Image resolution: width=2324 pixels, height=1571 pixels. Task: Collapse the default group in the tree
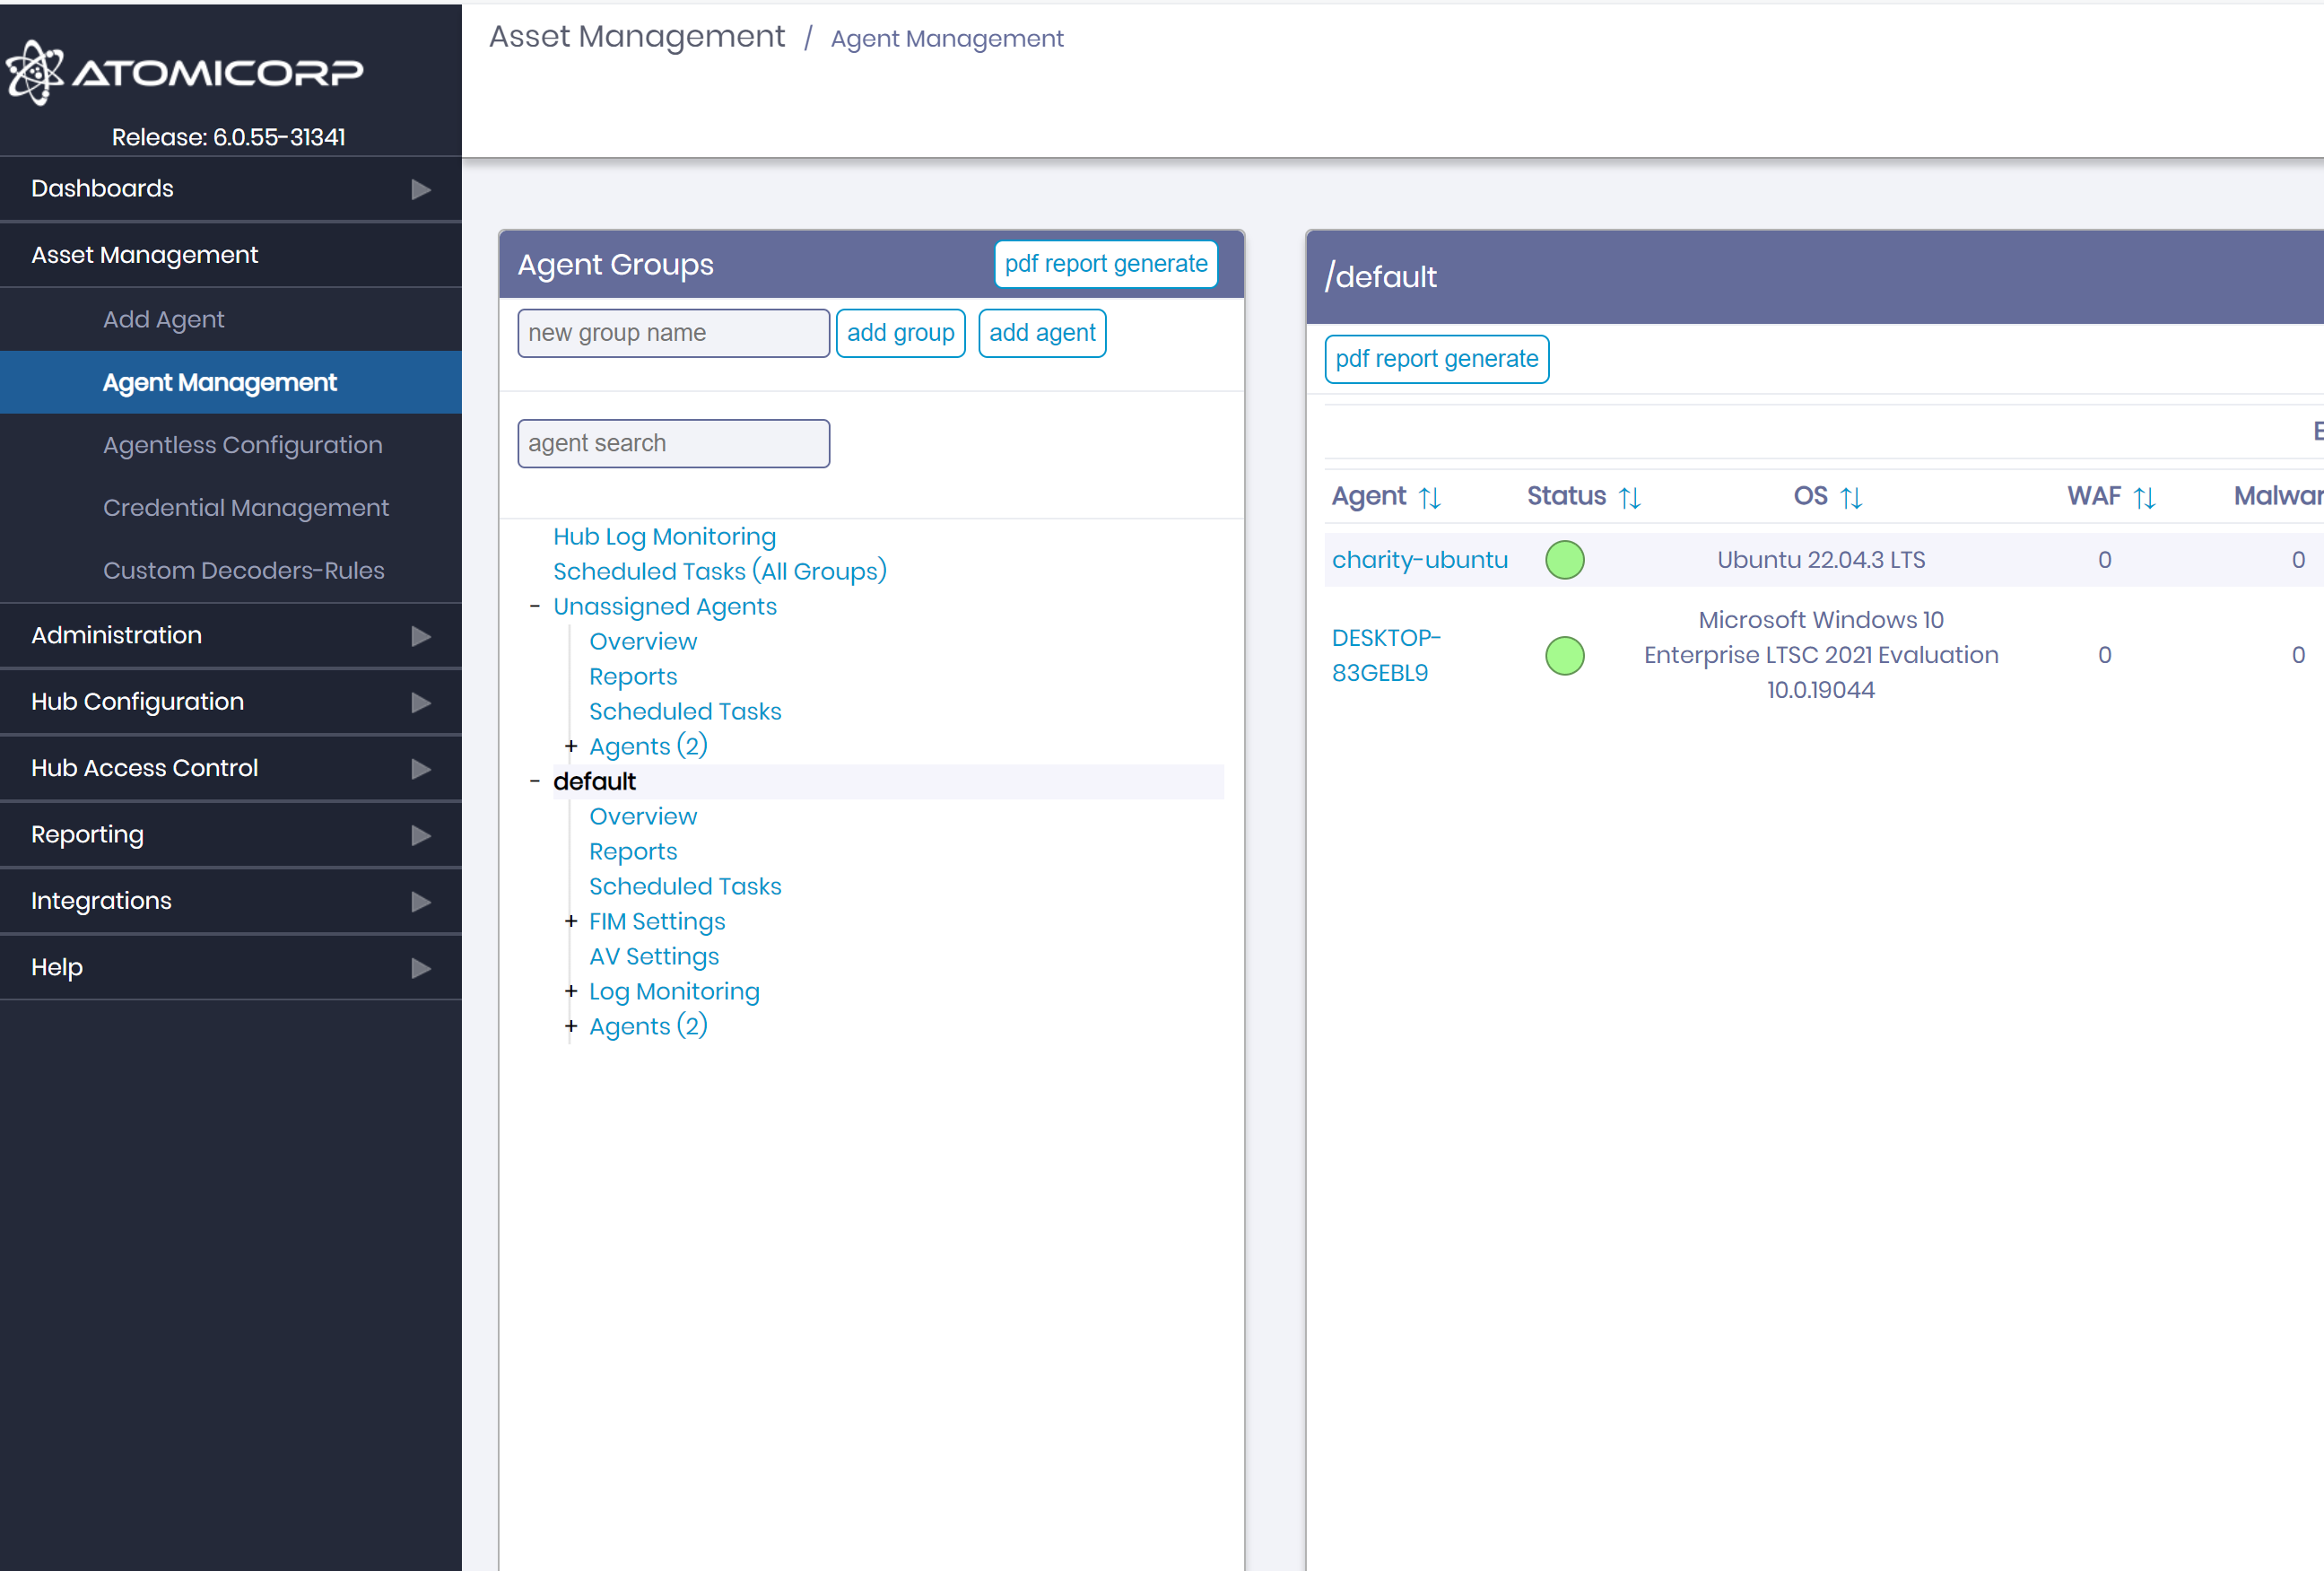[x=535, y=781]
